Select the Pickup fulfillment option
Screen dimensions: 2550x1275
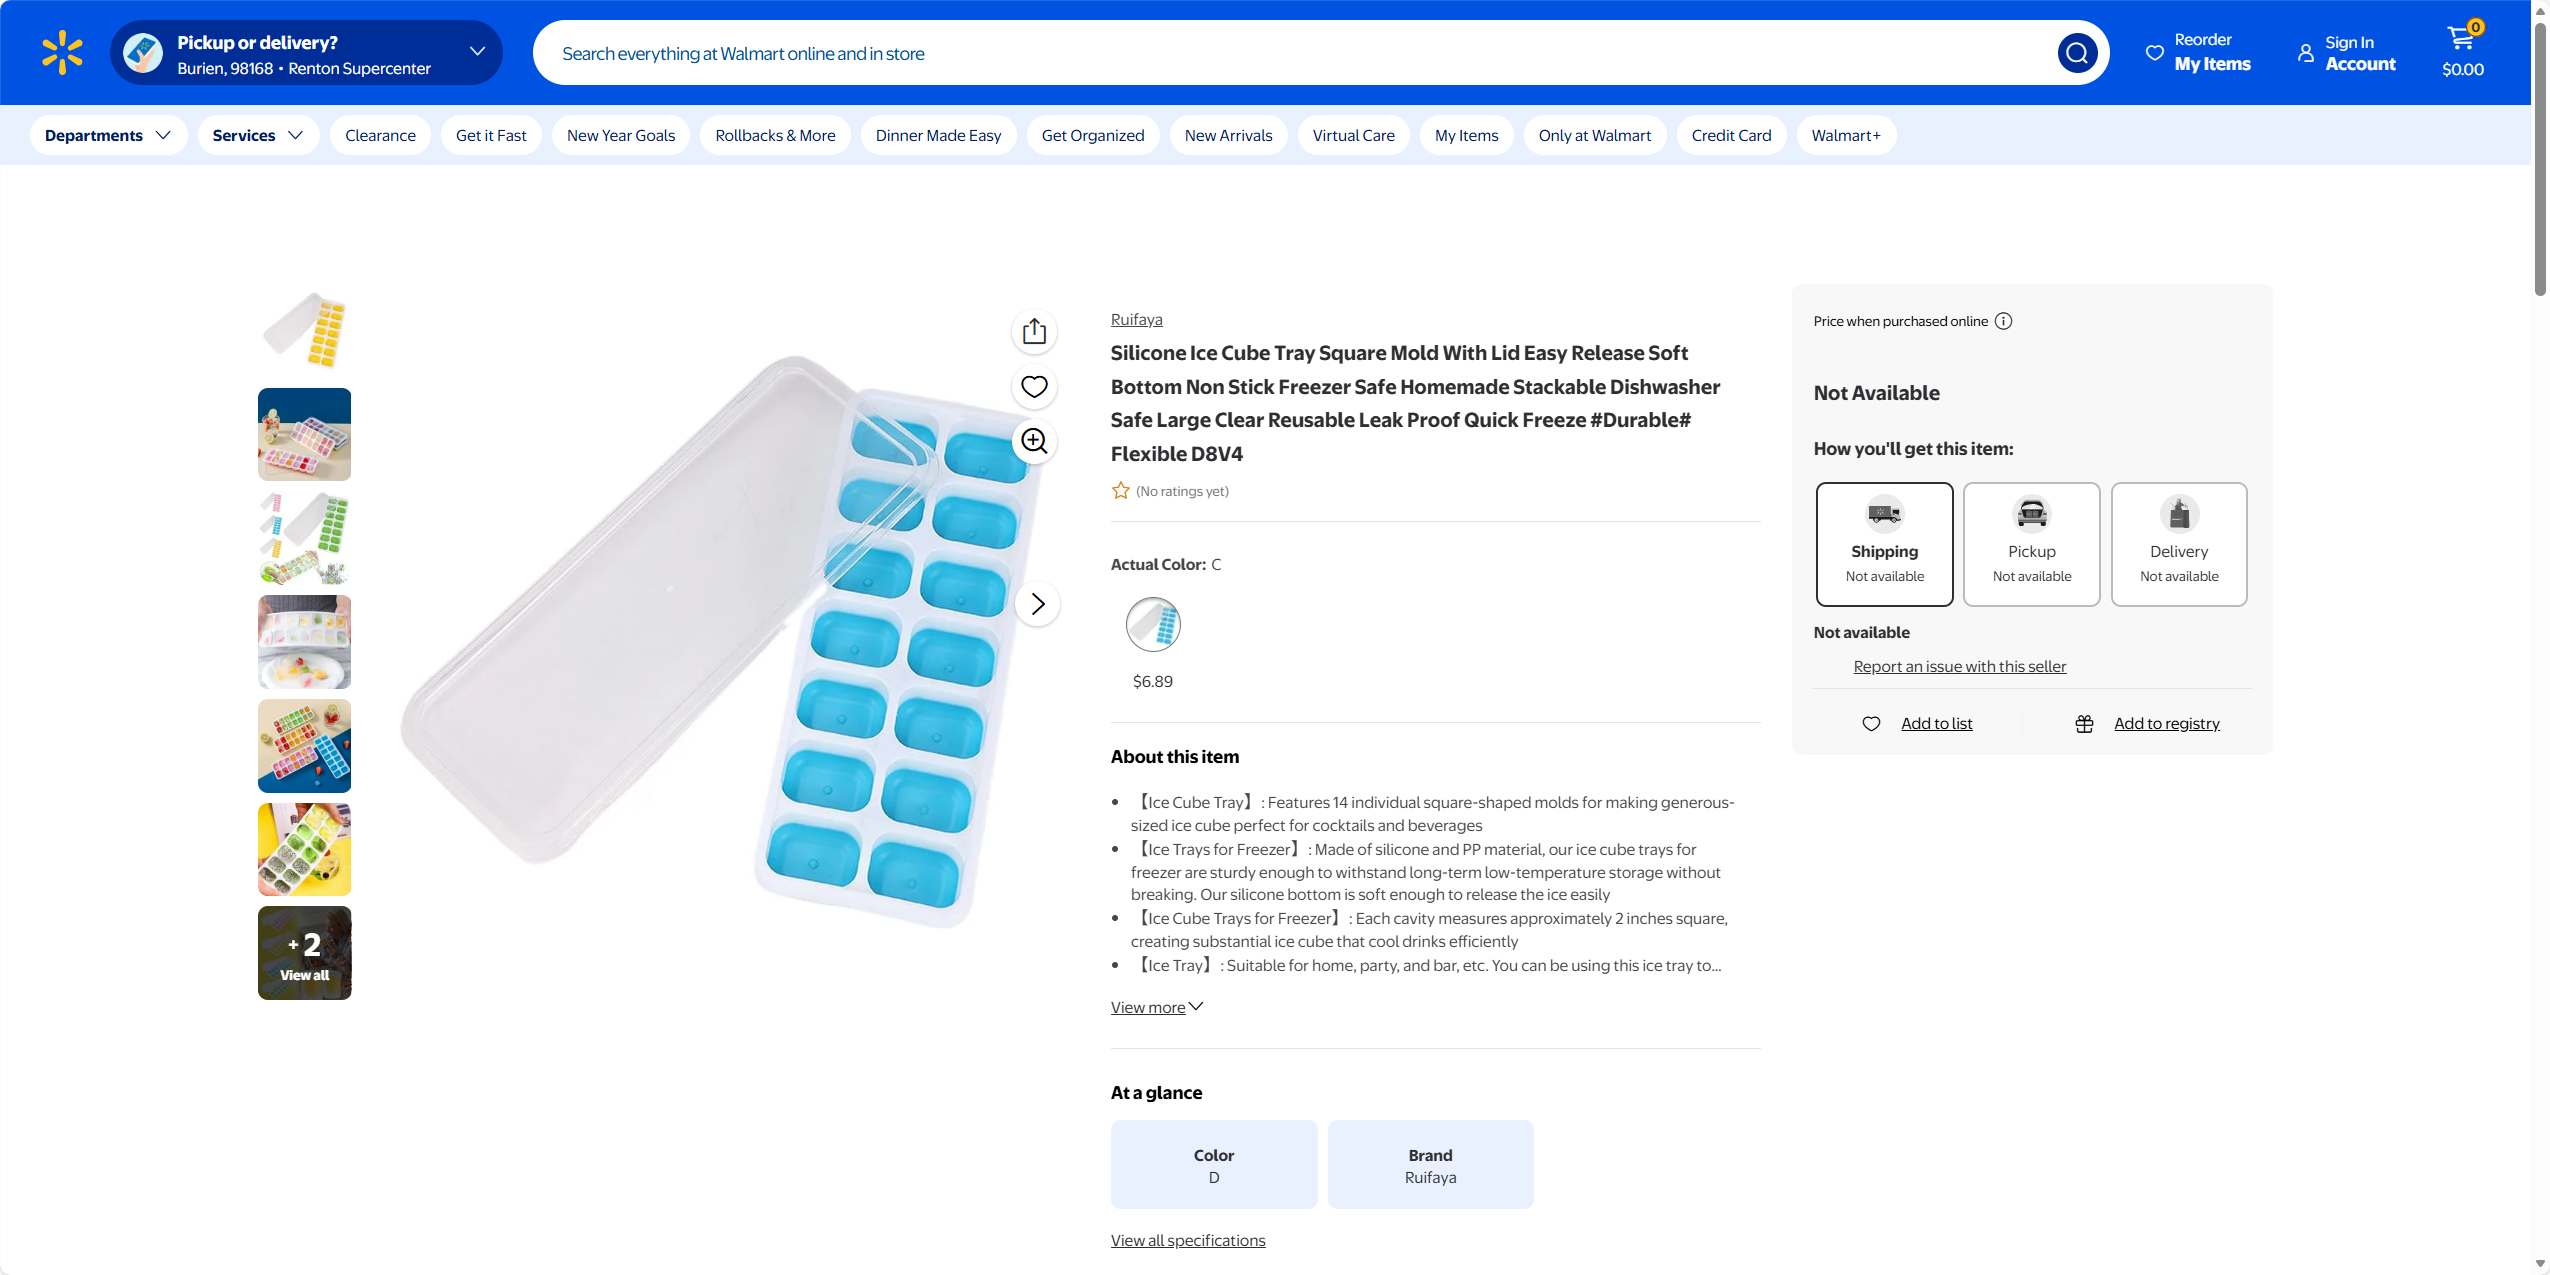coord(2031,544)
